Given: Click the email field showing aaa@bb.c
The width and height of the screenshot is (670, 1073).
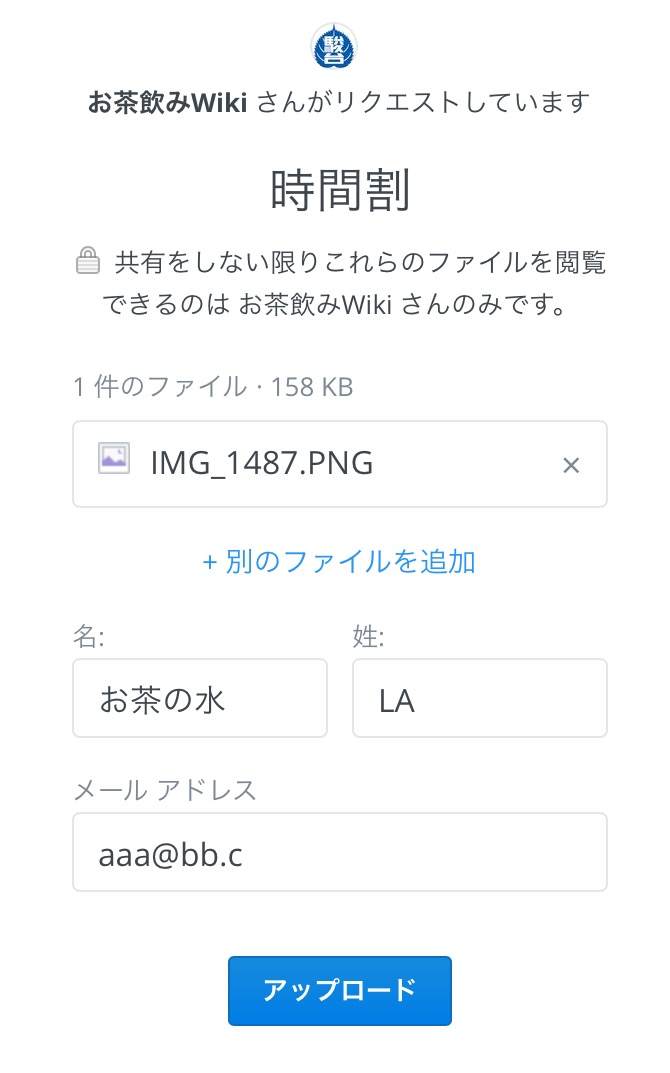Looking at the screenshot, I should 339,852.
